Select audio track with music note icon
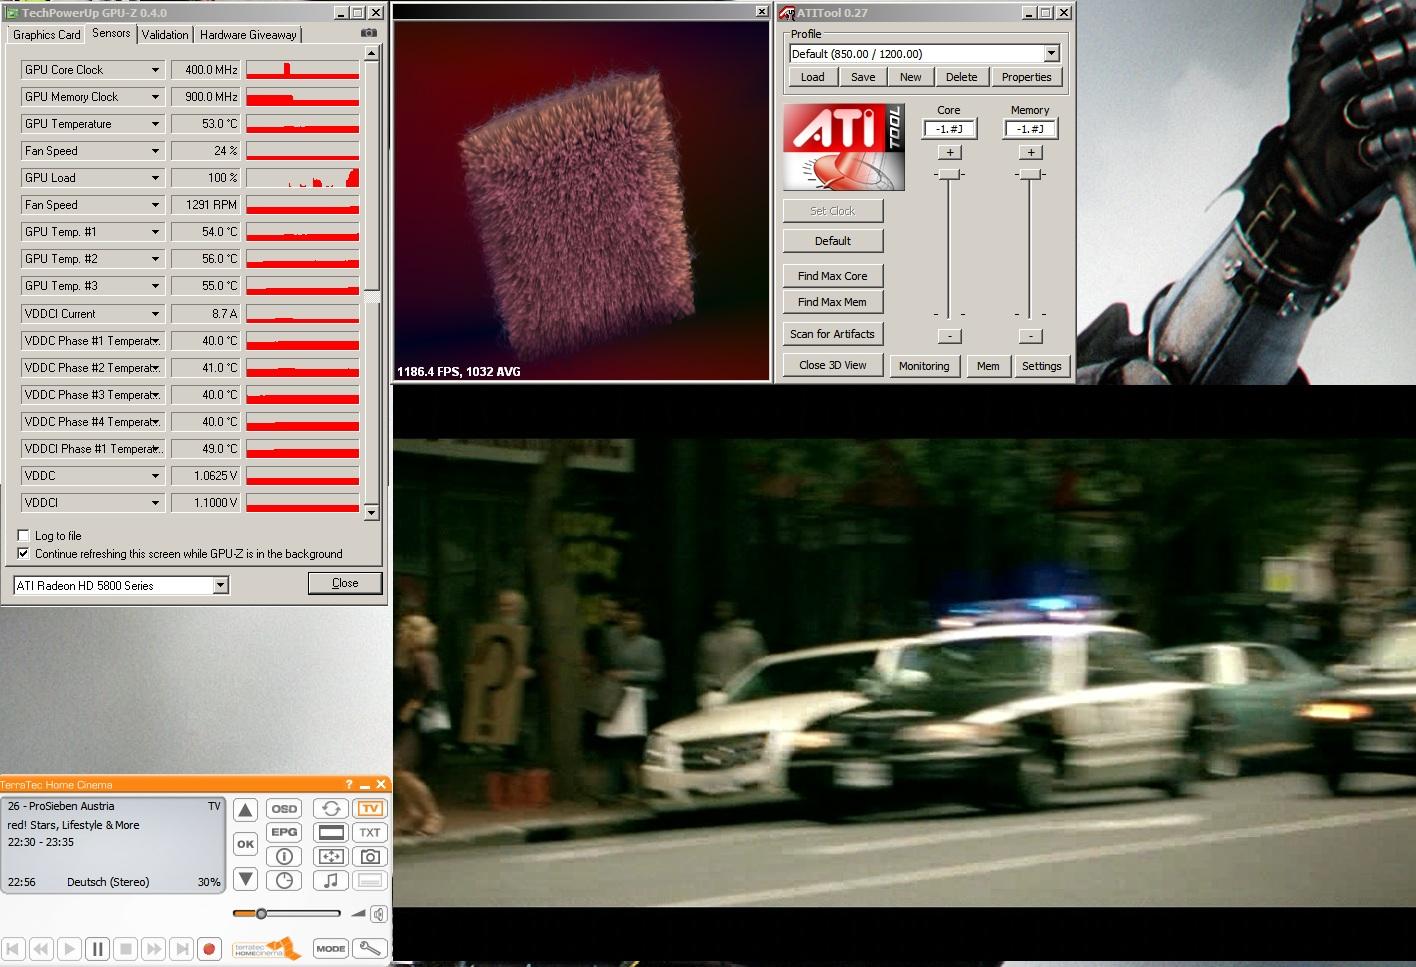Image resolution: width=1416 pixels, height=967 pixels. pos(331,880)
